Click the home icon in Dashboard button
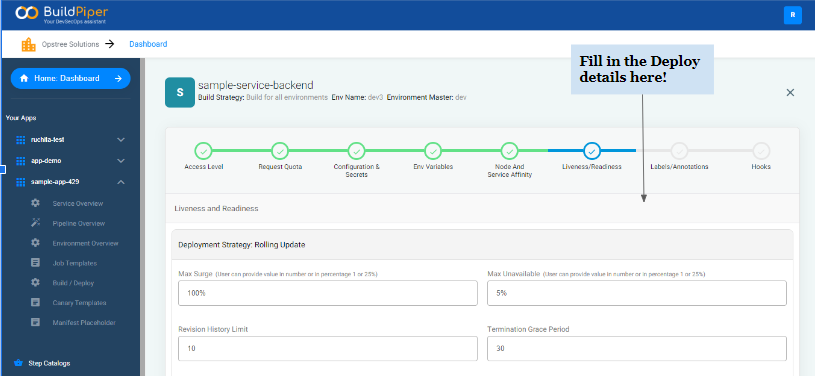815x376 pixels. [24, 79]
